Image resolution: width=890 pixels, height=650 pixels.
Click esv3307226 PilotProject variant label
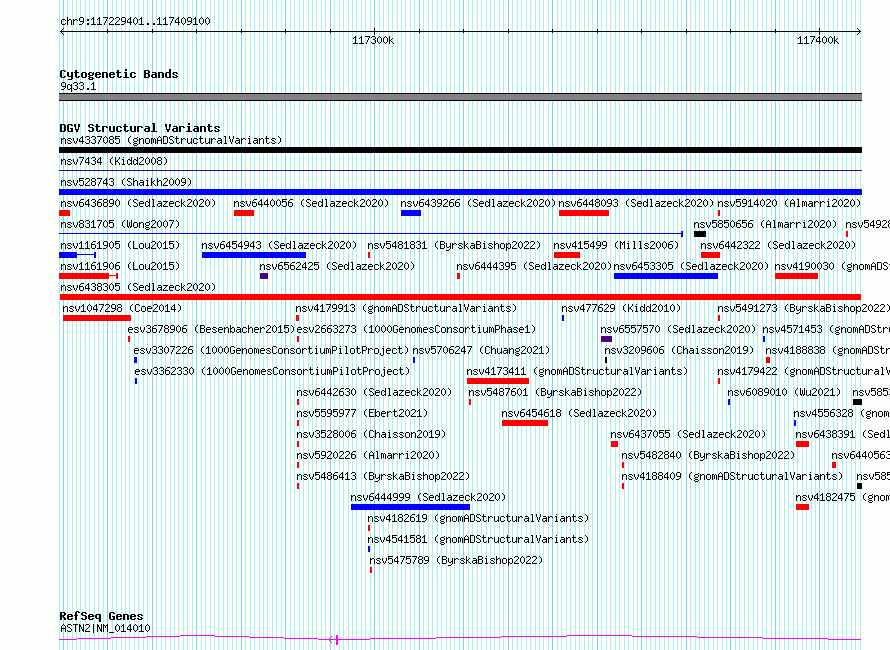[271, 350]
